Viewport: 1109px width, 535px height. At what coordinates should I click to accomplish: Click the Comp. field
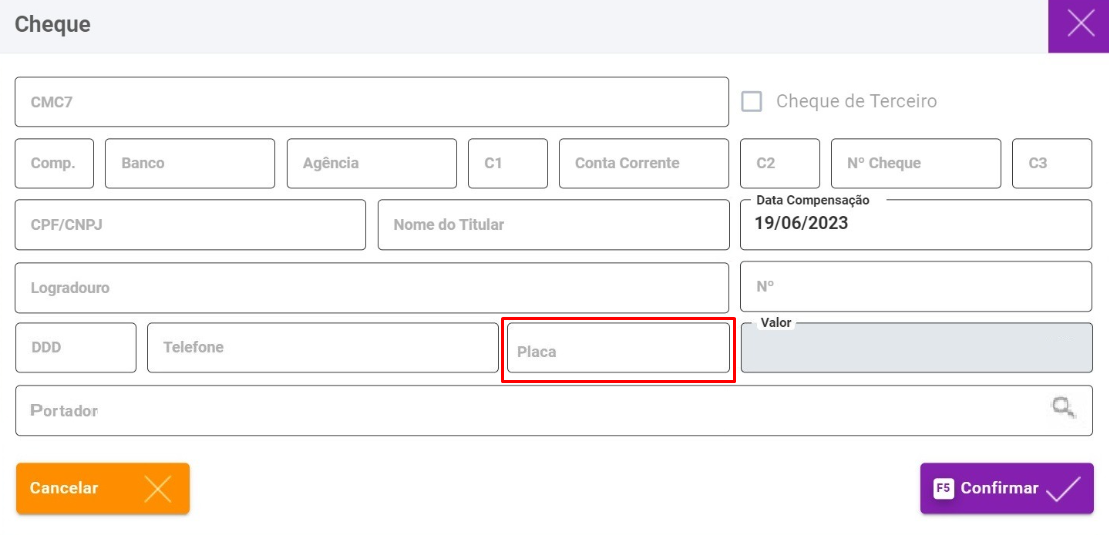(54, 163)
